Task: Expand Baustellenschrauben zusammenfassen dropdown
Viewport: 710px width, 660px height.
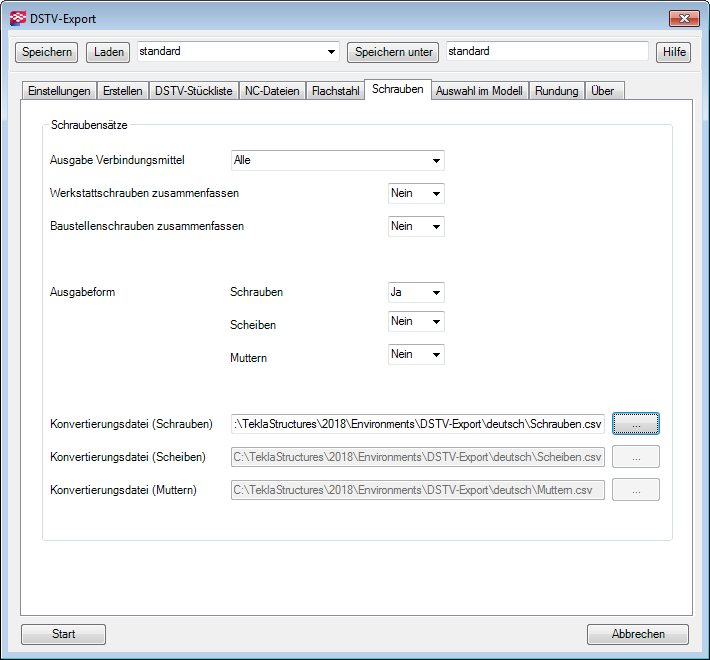Action: (x=416, y=226)
